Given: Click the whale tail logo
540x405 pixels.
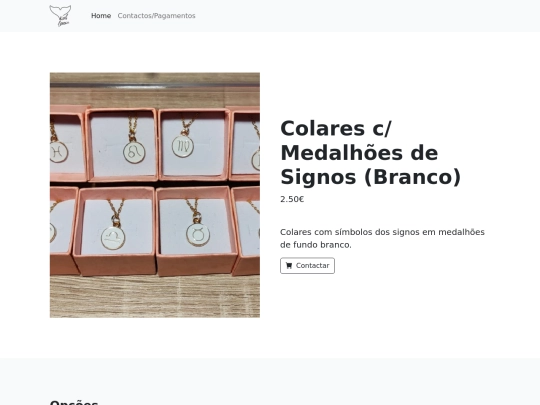Looking at the screenshot, I should click(60, 15).
